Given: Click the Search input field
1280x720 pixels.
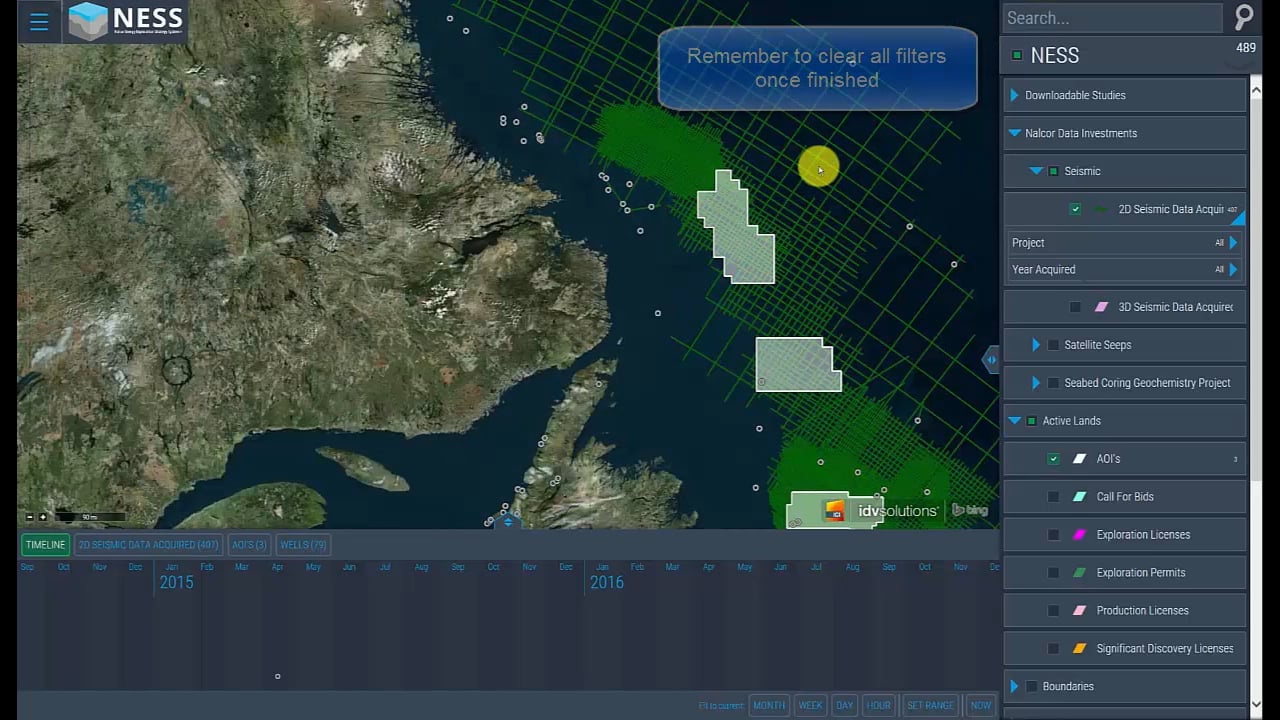Looking at the screenshot, I should click(1112, 18).
